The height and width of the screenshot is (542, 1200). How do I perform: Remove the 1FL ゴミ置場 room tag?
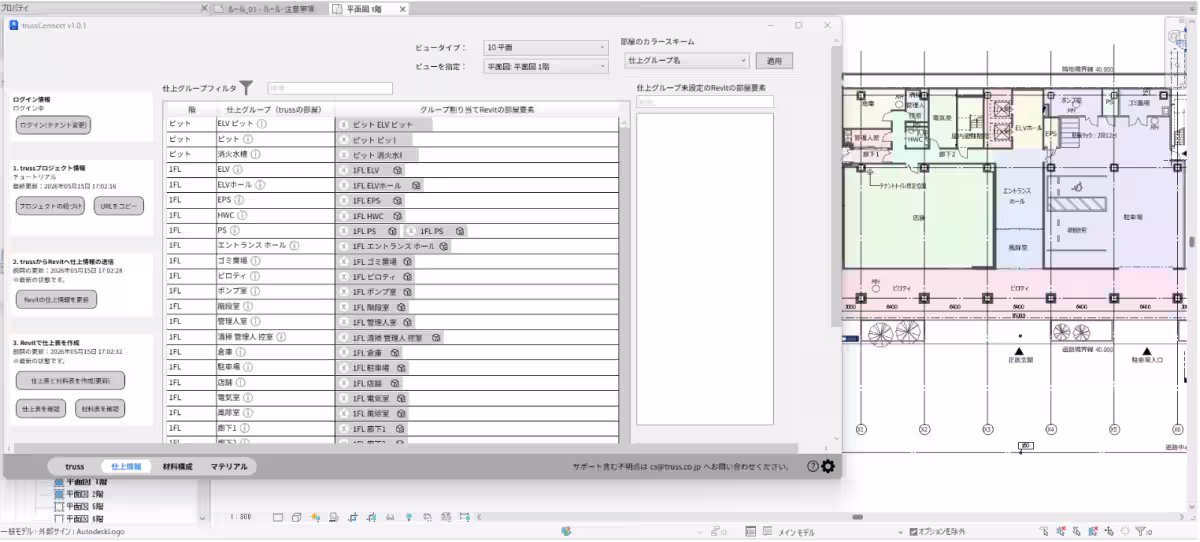[x=345, y=261]
